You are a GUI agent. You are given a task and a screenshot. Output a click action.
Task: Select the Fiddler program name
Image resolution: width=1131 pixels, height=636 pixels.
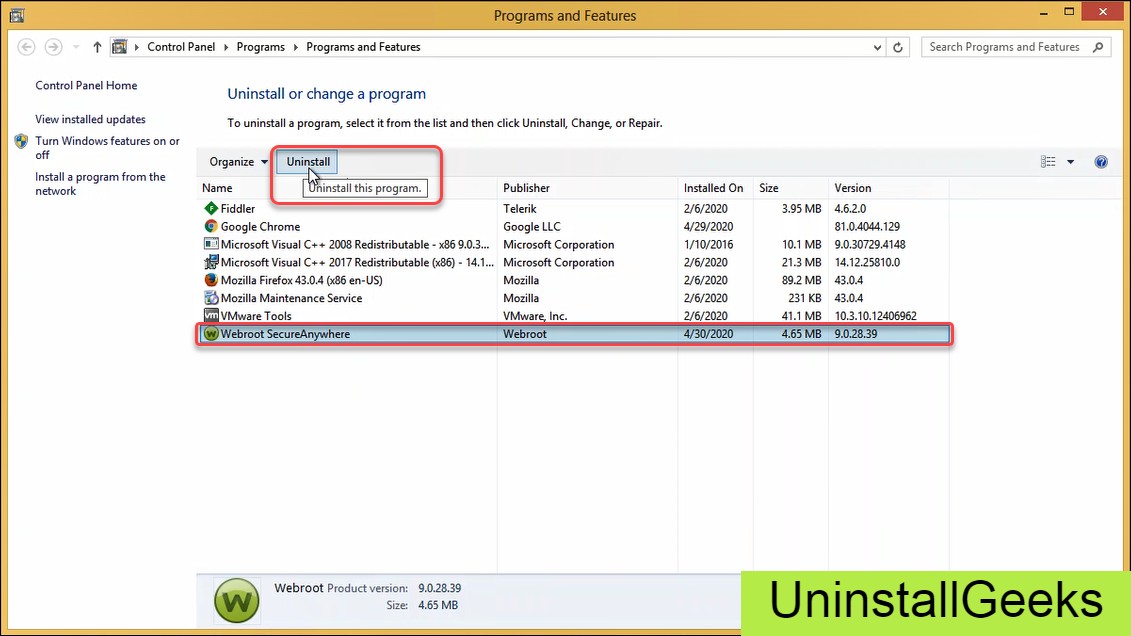(x=238, y=208)
